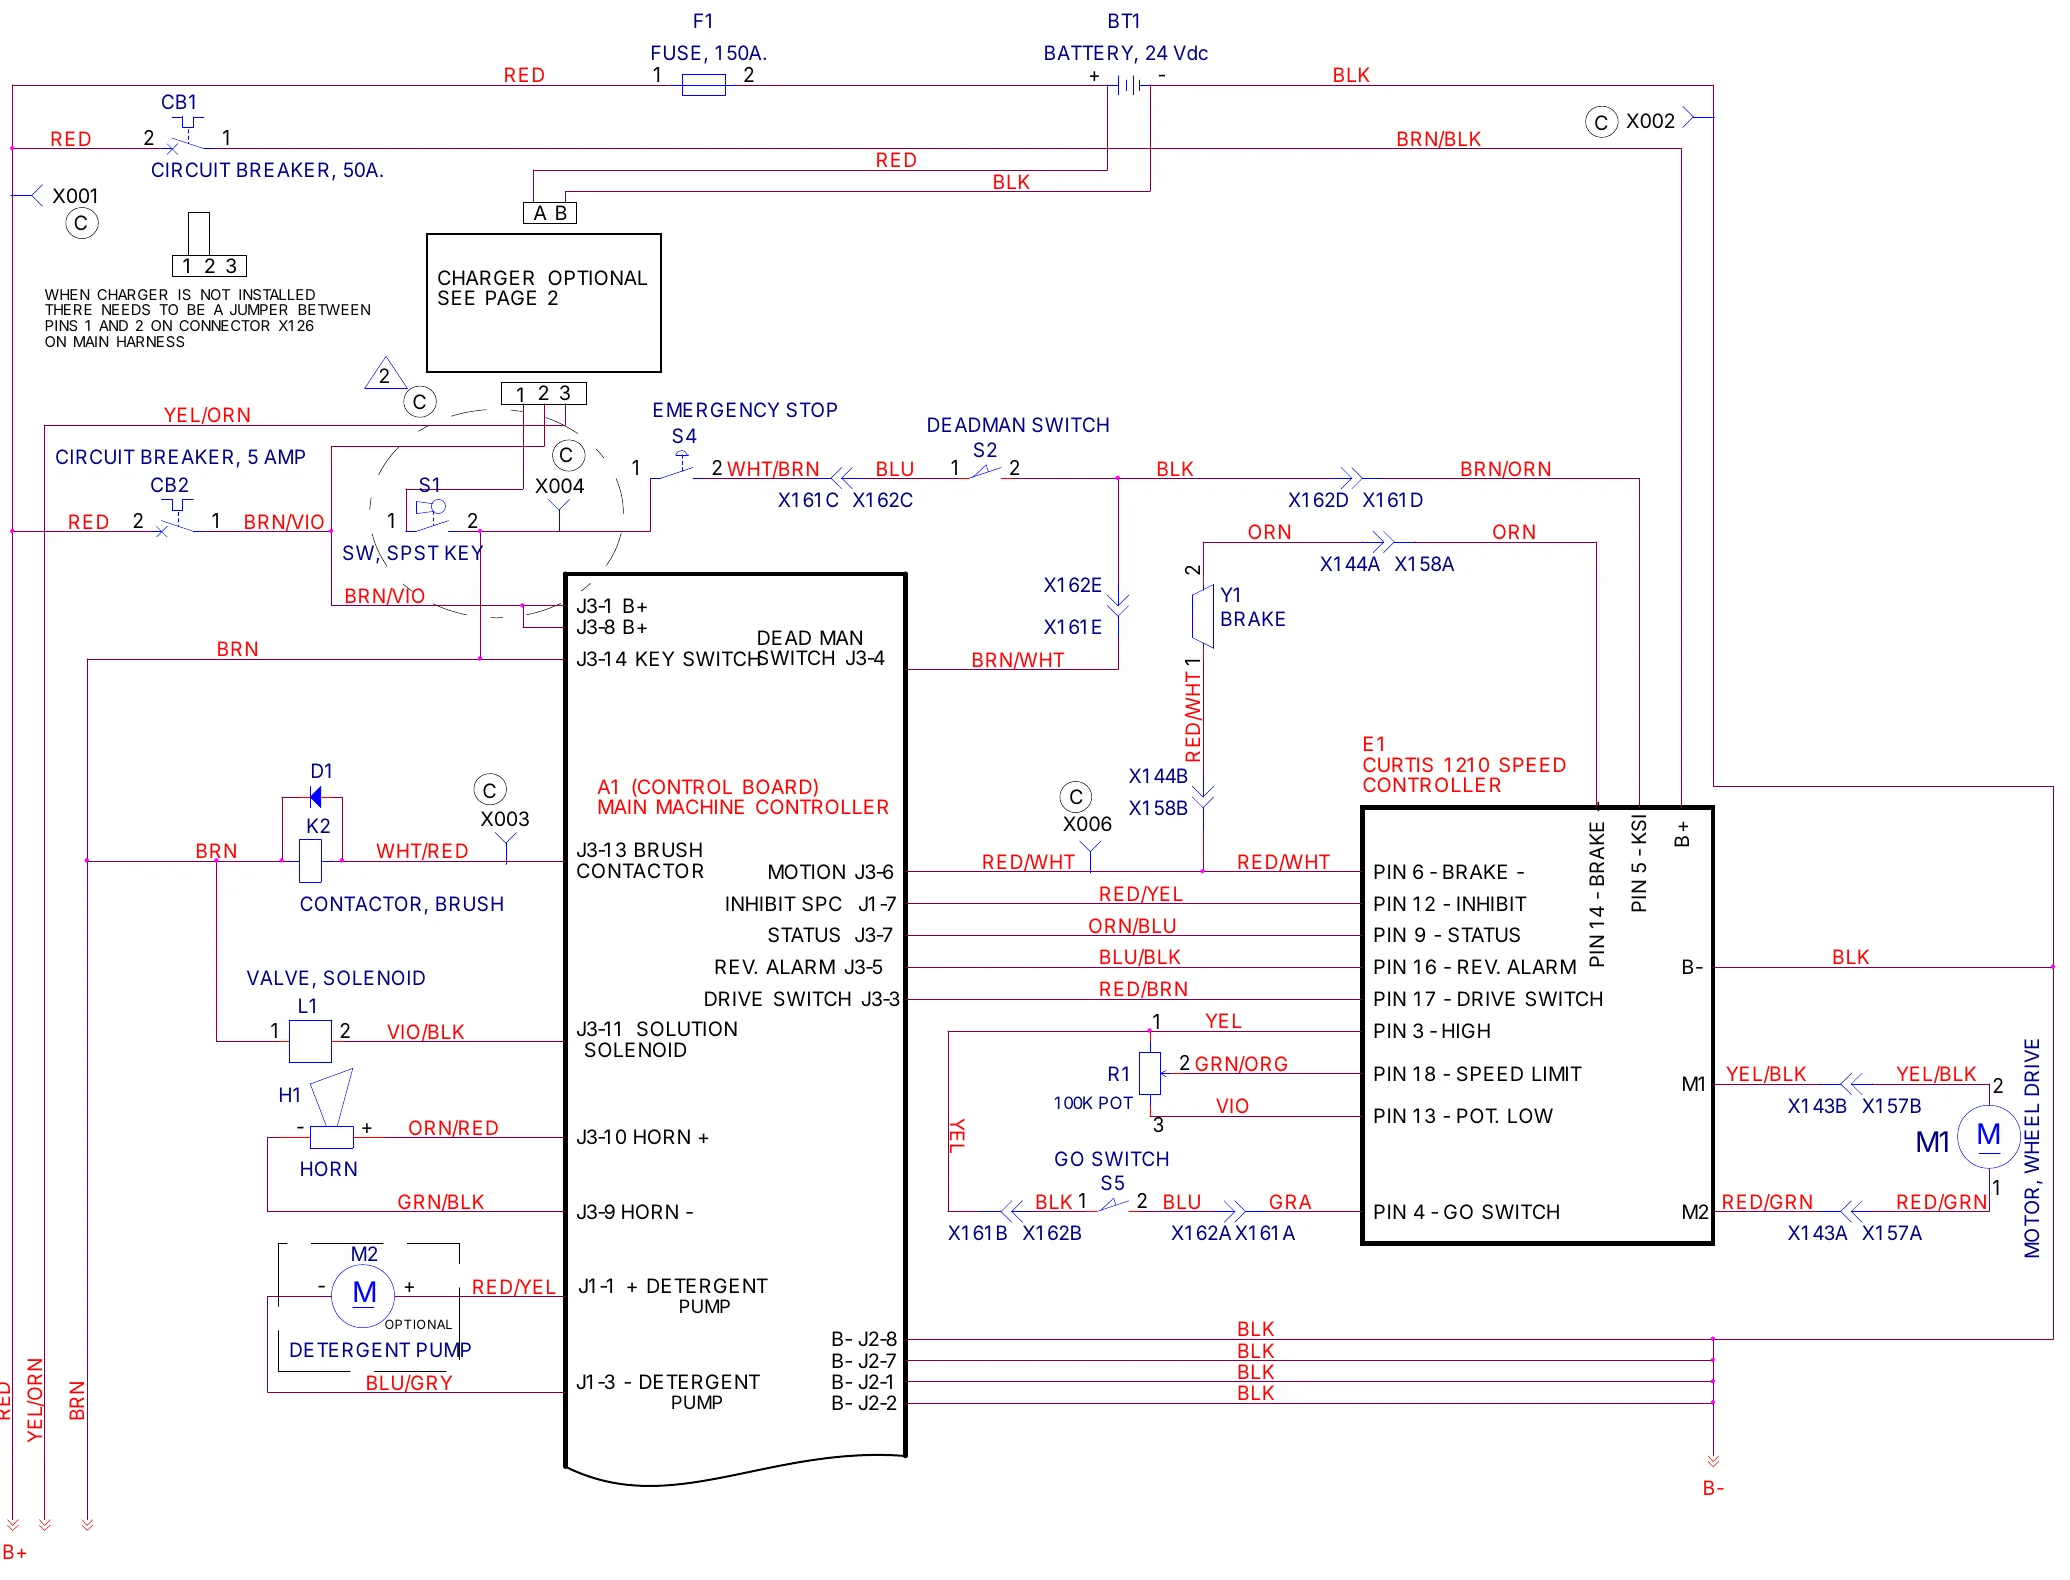Select the S5 go switch symbol
Screen dimensions: 2070x1580
click(1113, 1205)
